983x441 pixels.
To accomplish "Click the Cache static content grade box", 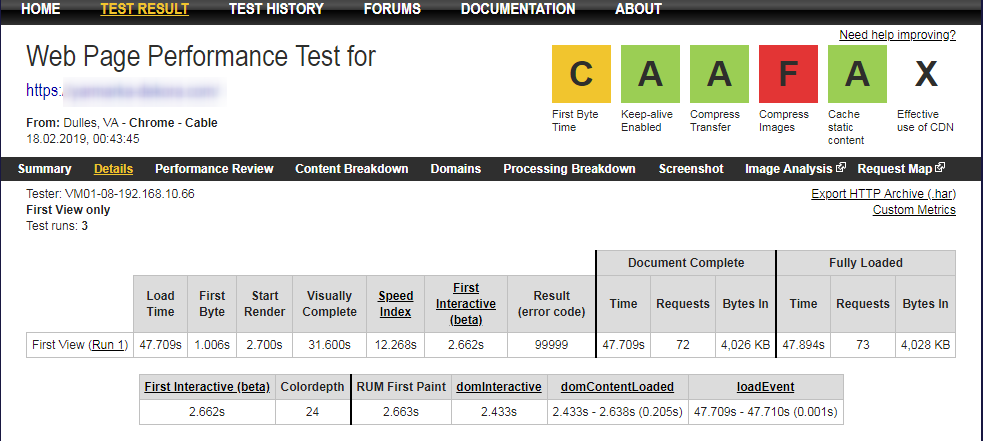I will pos(858,75).
